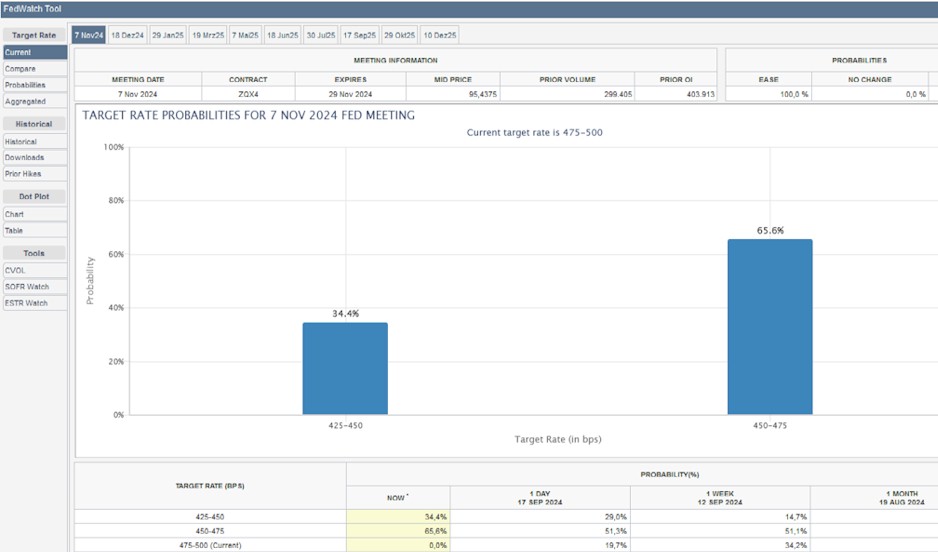Click the Dot Plot section header
The width and height of the screenshot is (938, 552).
(x=34, y=196)
